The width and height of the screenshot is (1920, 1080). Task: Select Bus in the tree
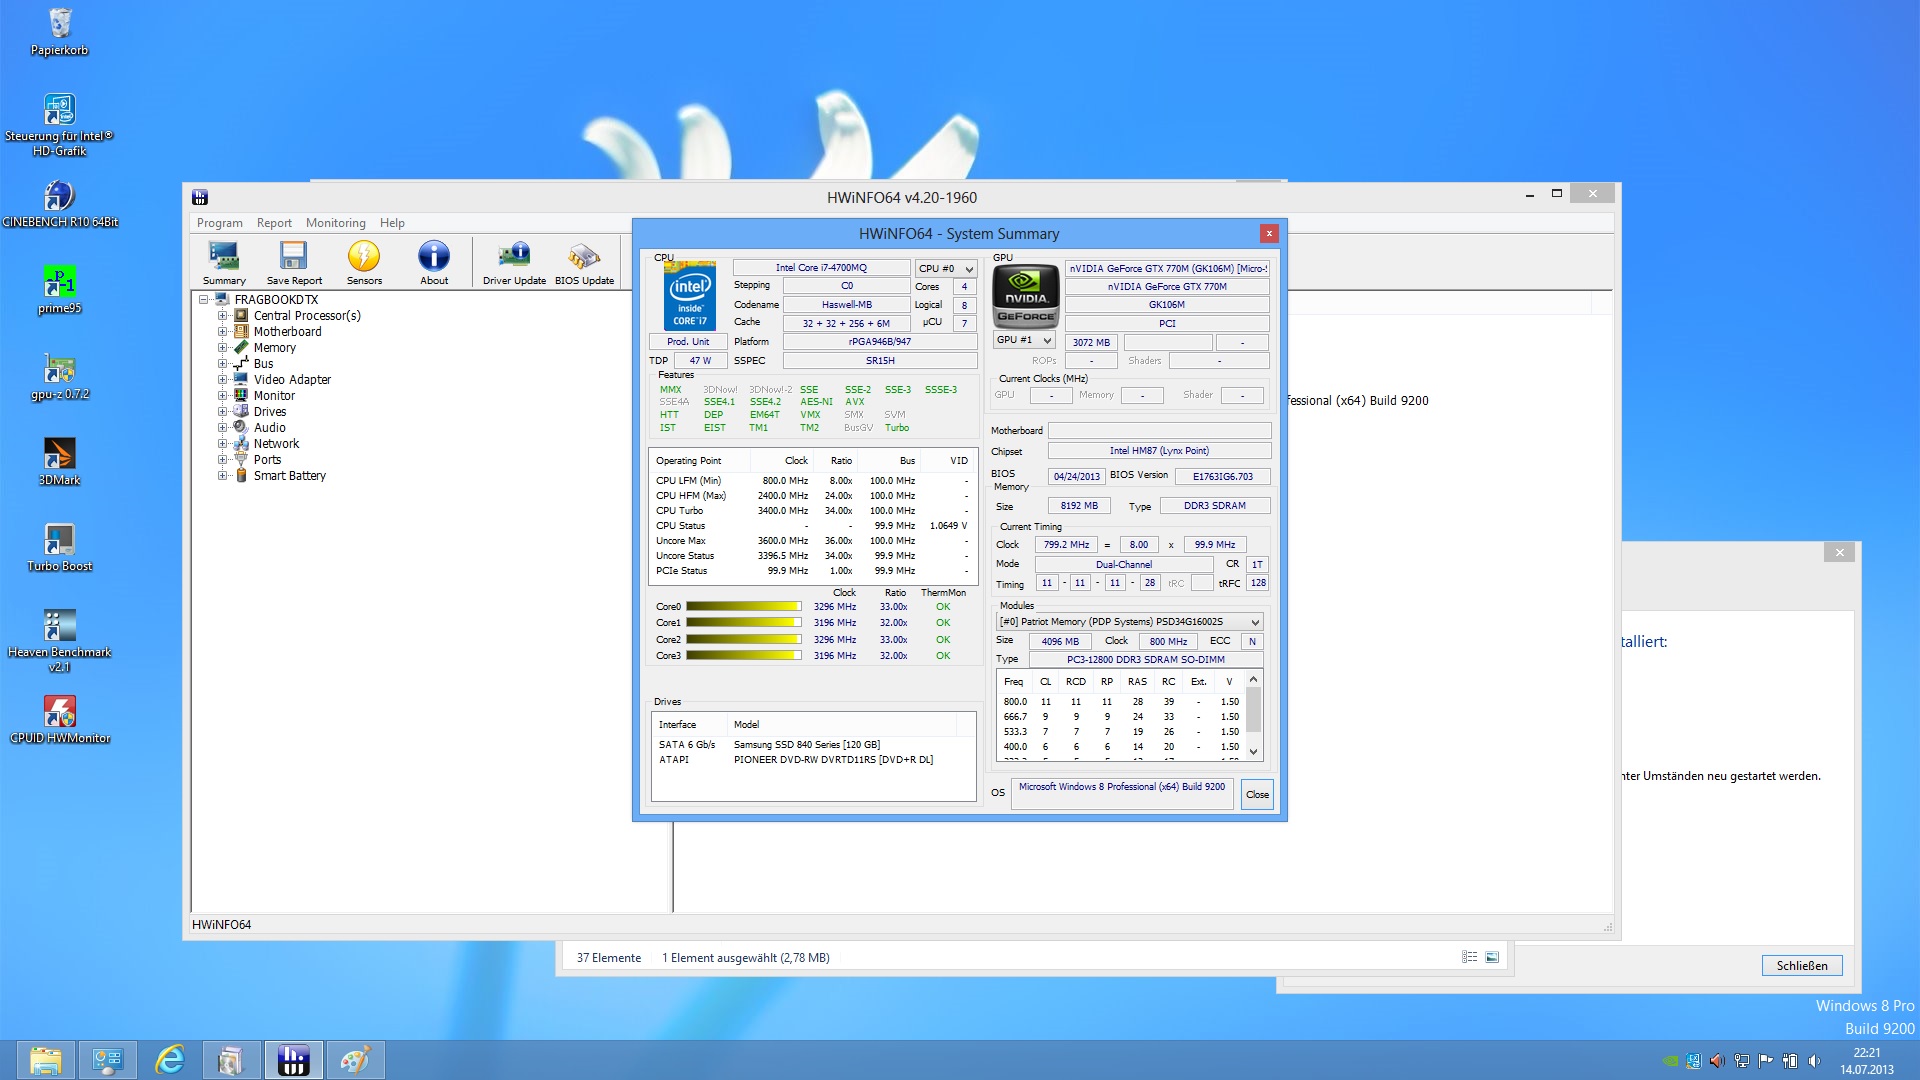[x=263, y=364]
